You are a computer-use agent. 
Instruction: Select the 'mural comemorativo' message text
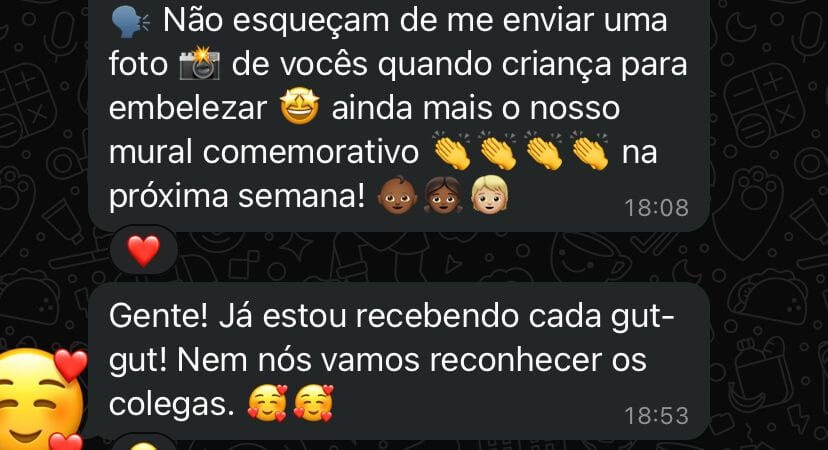coord(264,152)
